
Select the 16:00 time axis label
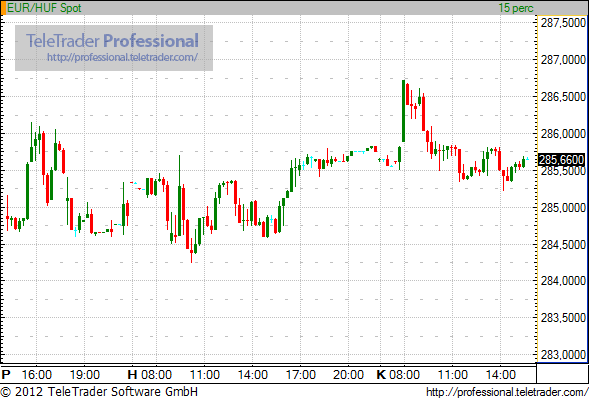tap(36, 375)
